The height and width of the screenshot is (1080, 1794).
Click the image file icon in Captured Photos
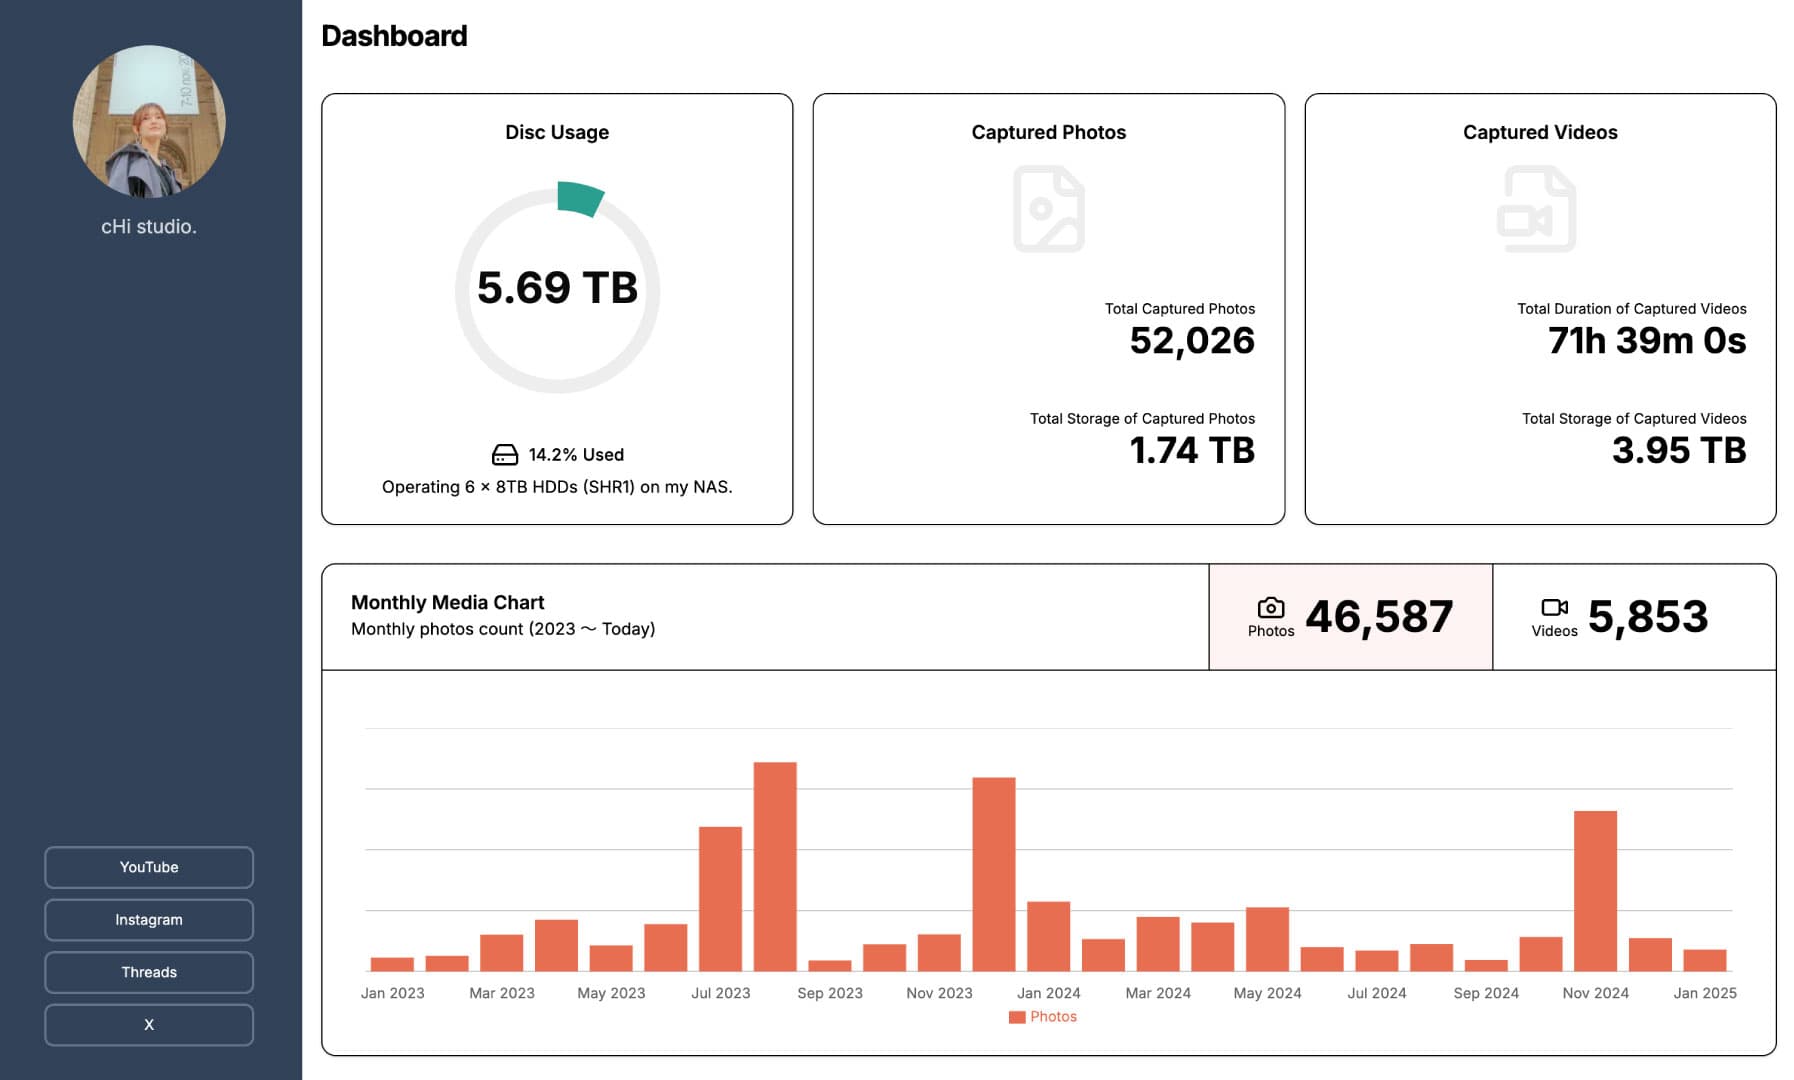click(x=1048, y=209)
